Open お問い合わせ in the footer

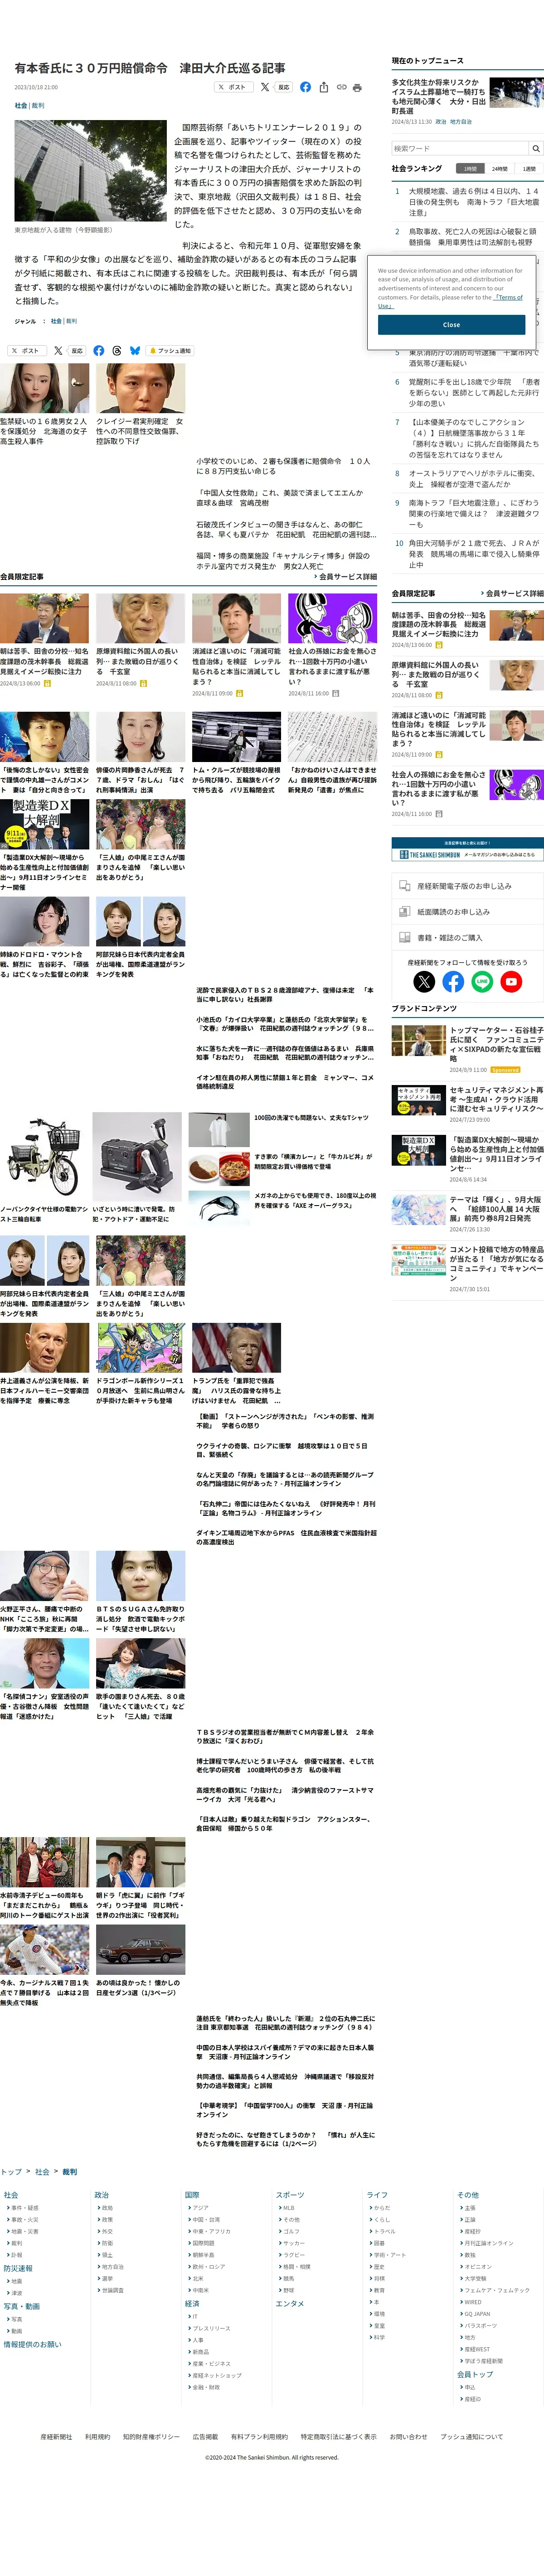click(x=408, y=2436)
